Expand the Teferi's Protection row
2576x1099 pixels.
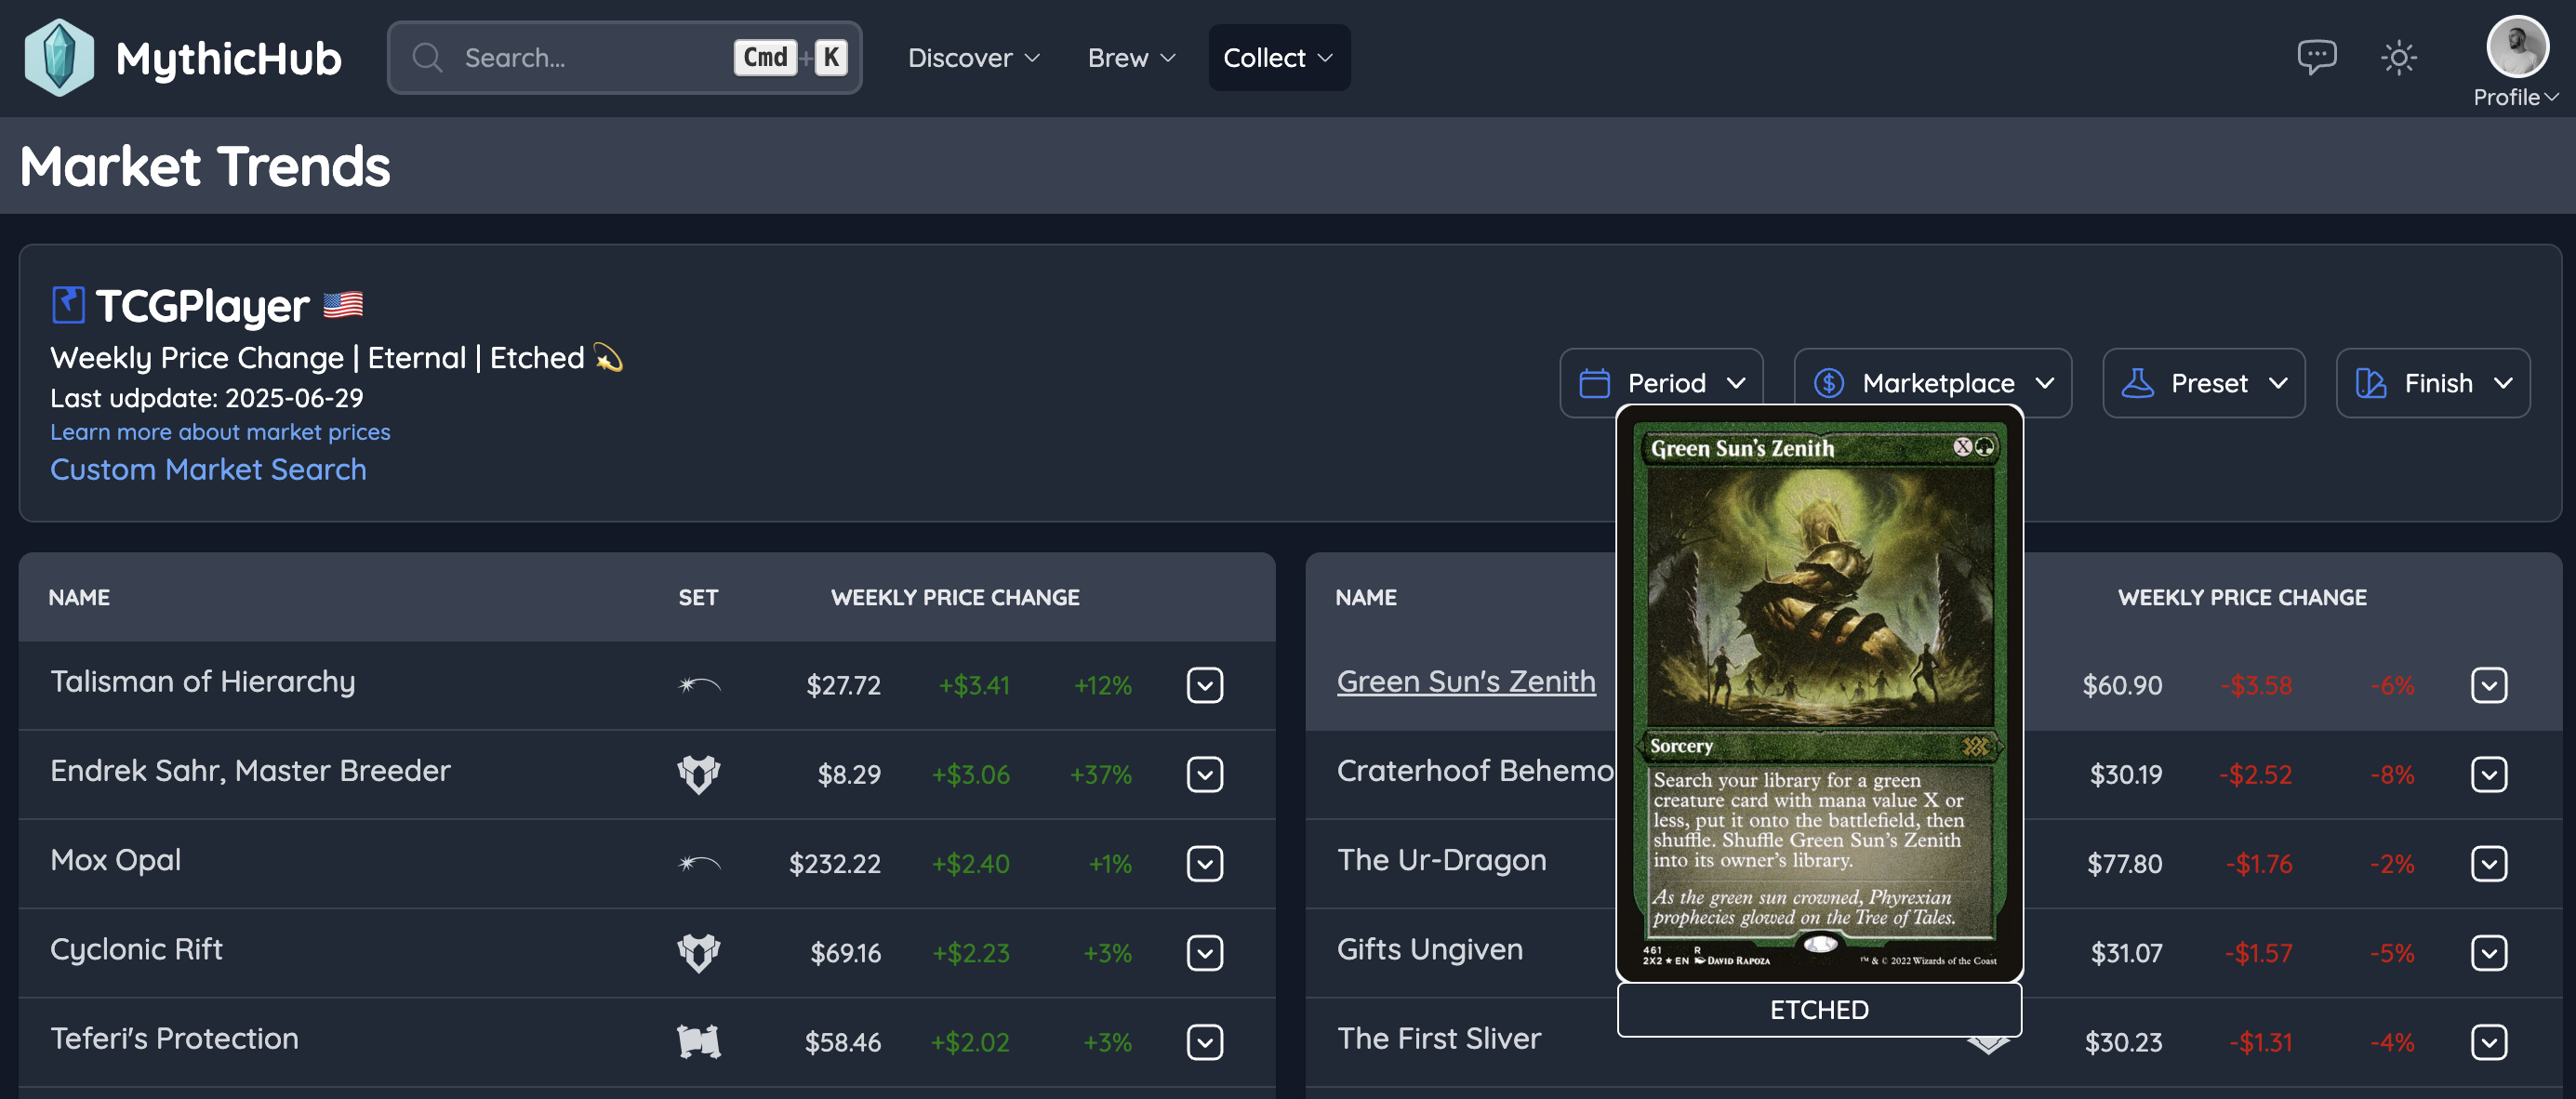click(x=1204, y=1041)
